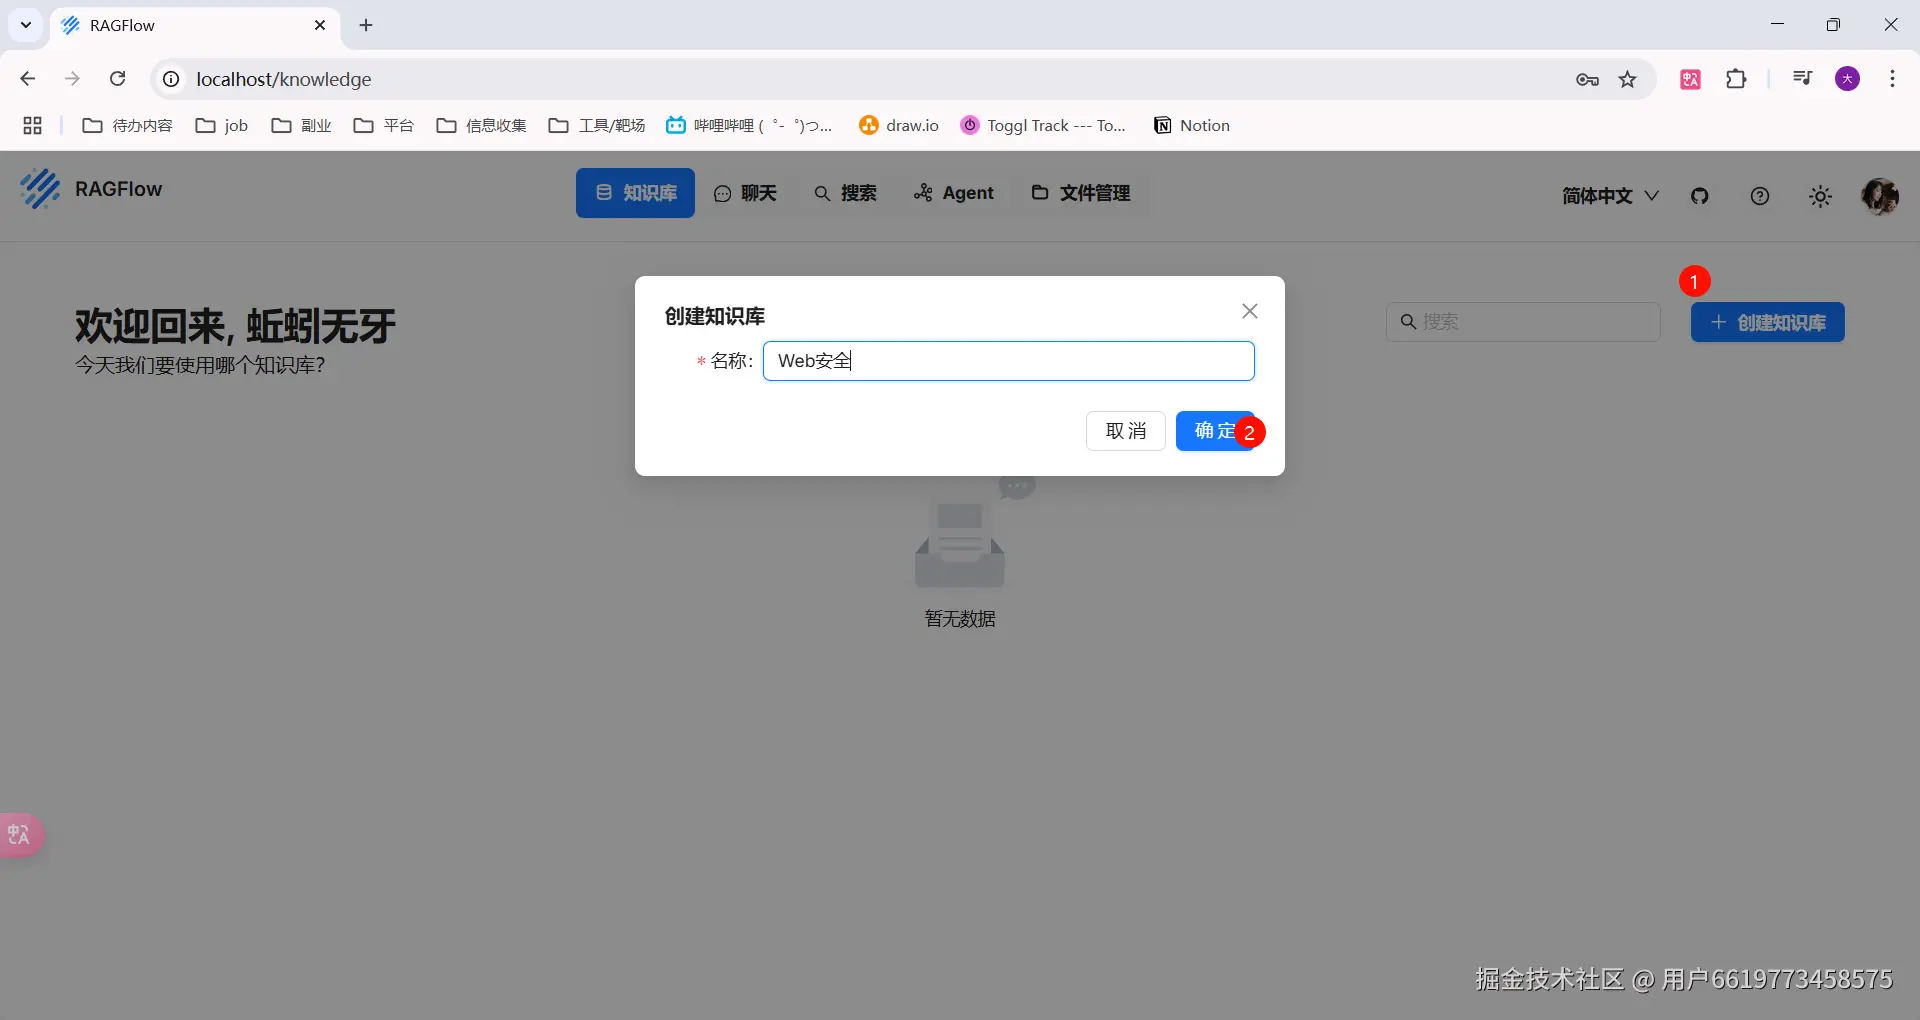
Task: Open the help question mark icon
Action: coord(1760,196)
